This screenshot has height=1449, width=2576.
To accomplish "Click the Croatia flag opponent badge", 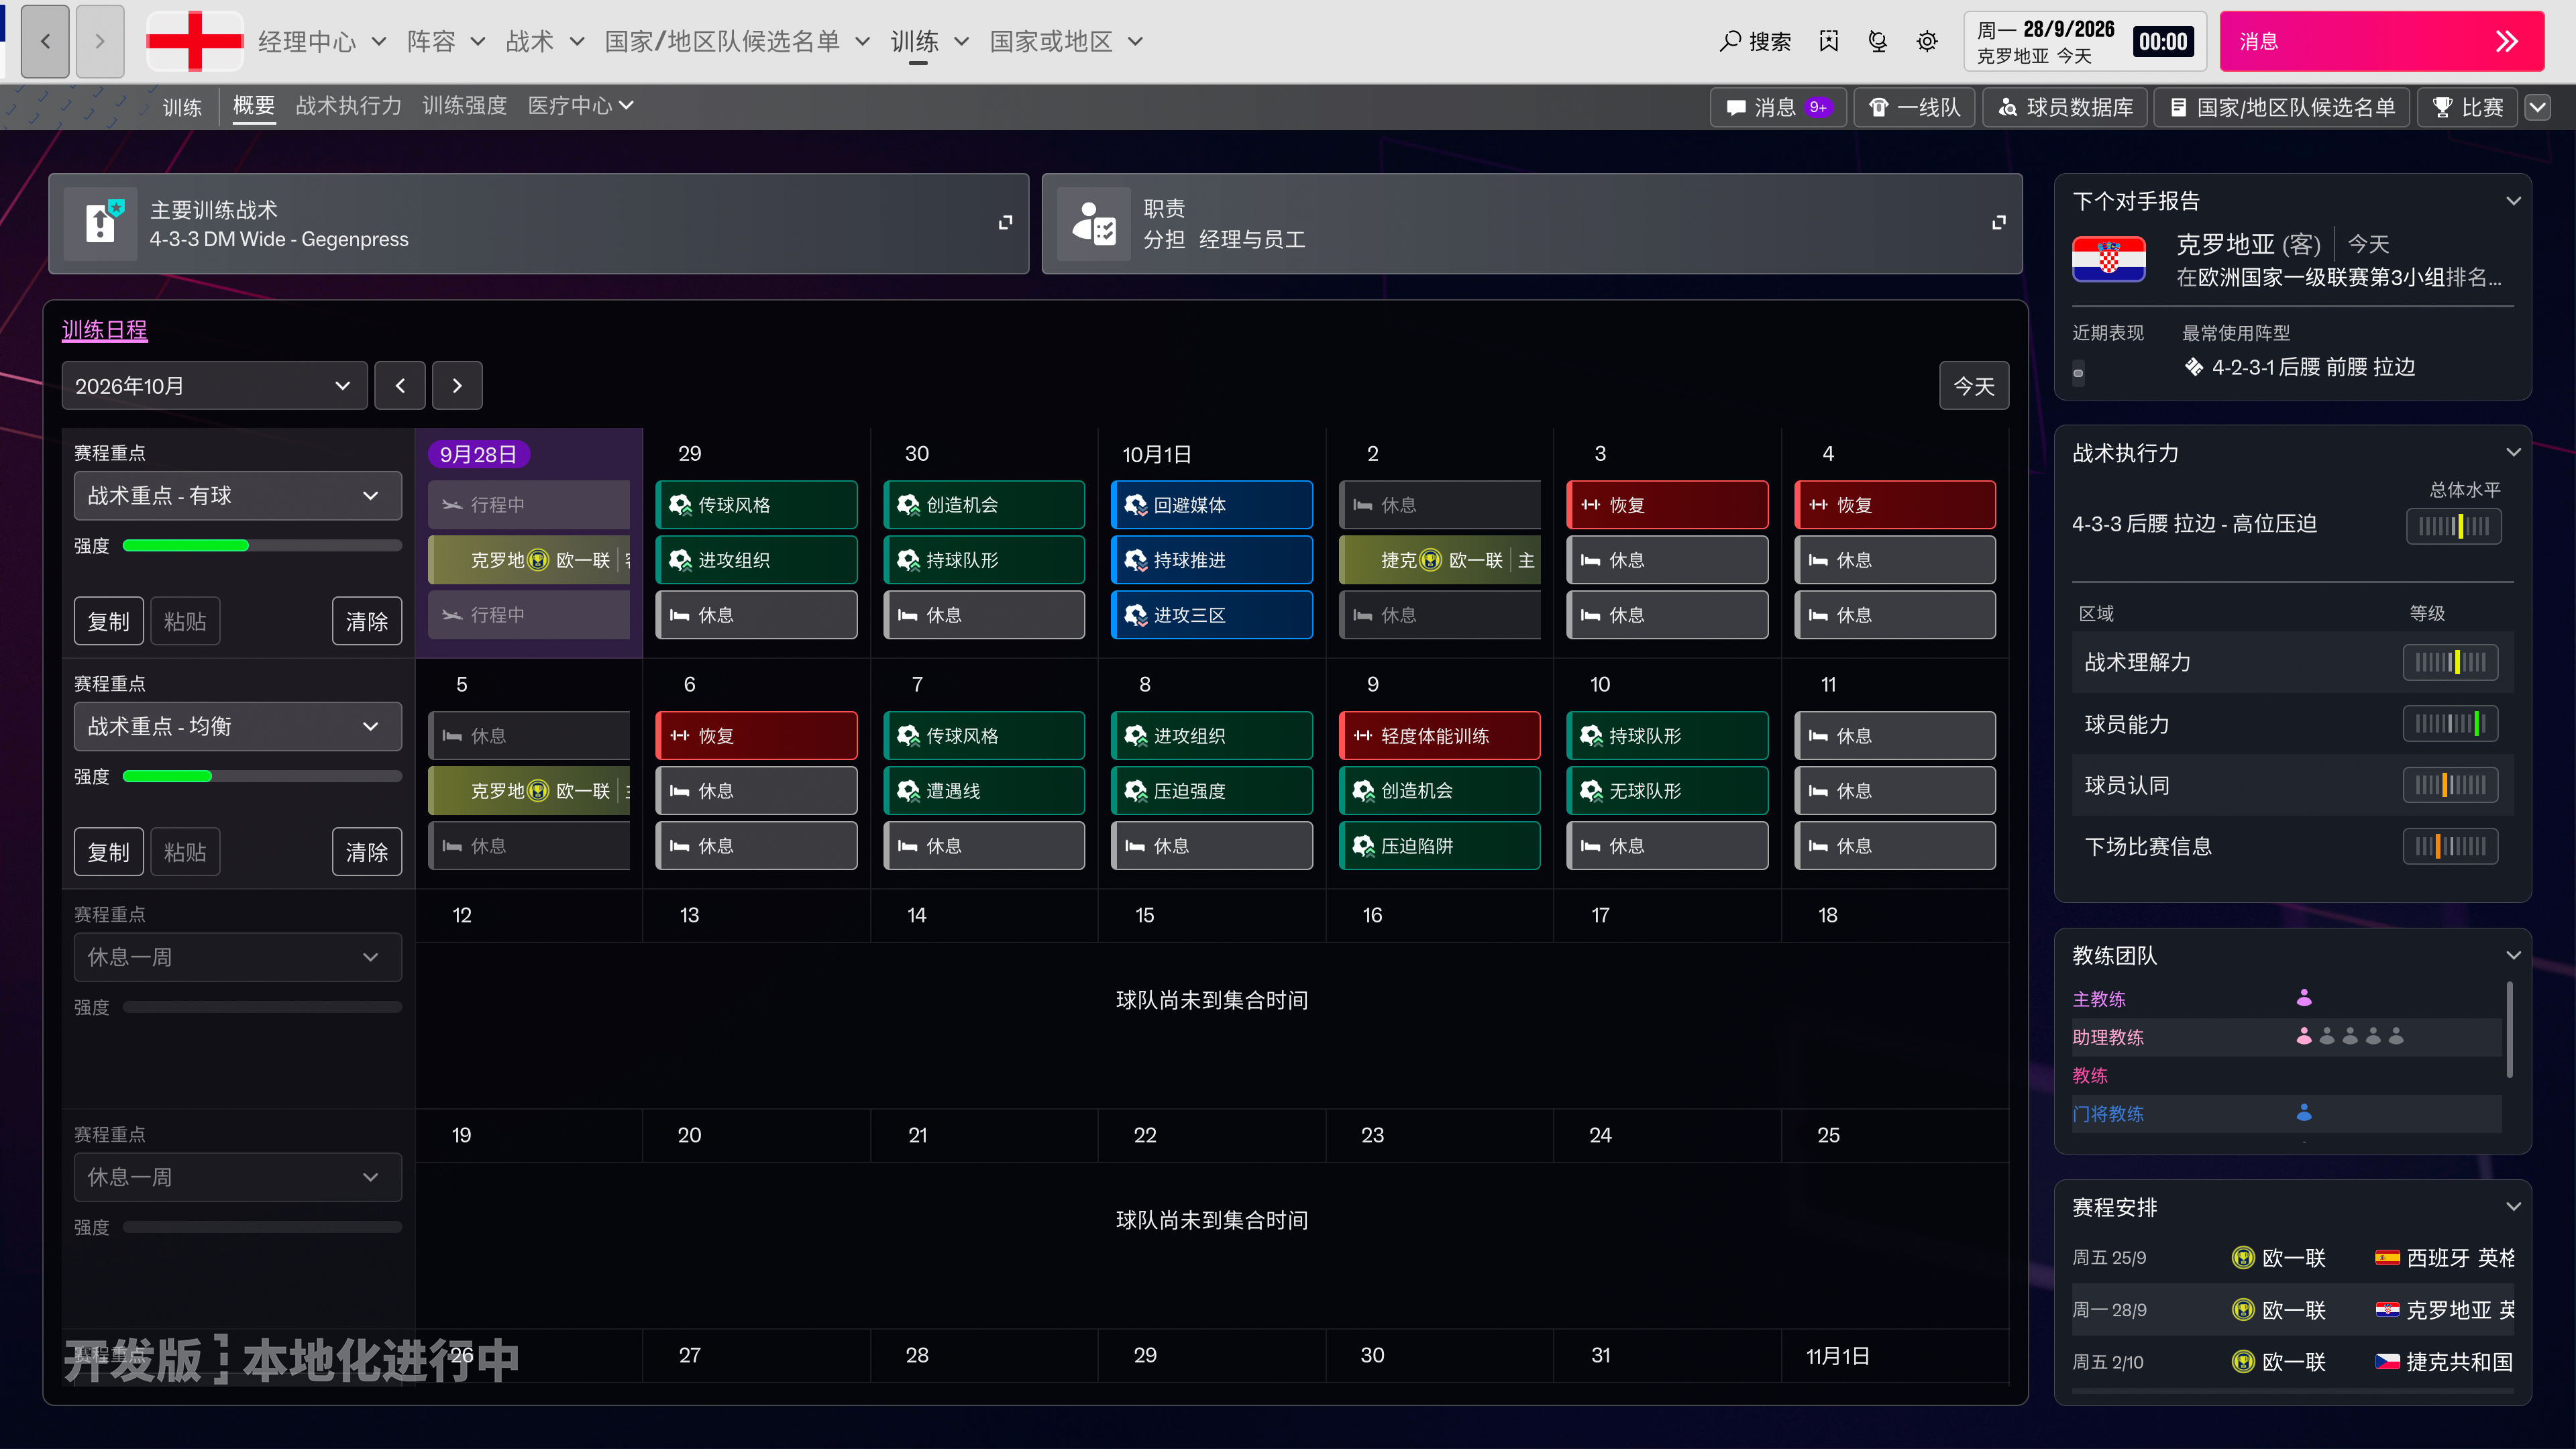I will pyautogui.click(x=2108, y=260).
